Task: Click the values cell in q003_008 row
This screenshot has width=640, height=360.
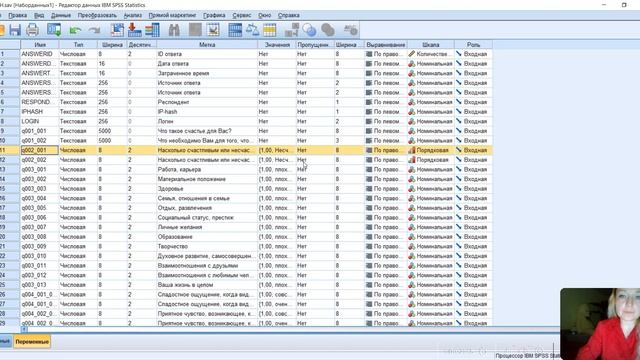Action: (x=277, y=237)
